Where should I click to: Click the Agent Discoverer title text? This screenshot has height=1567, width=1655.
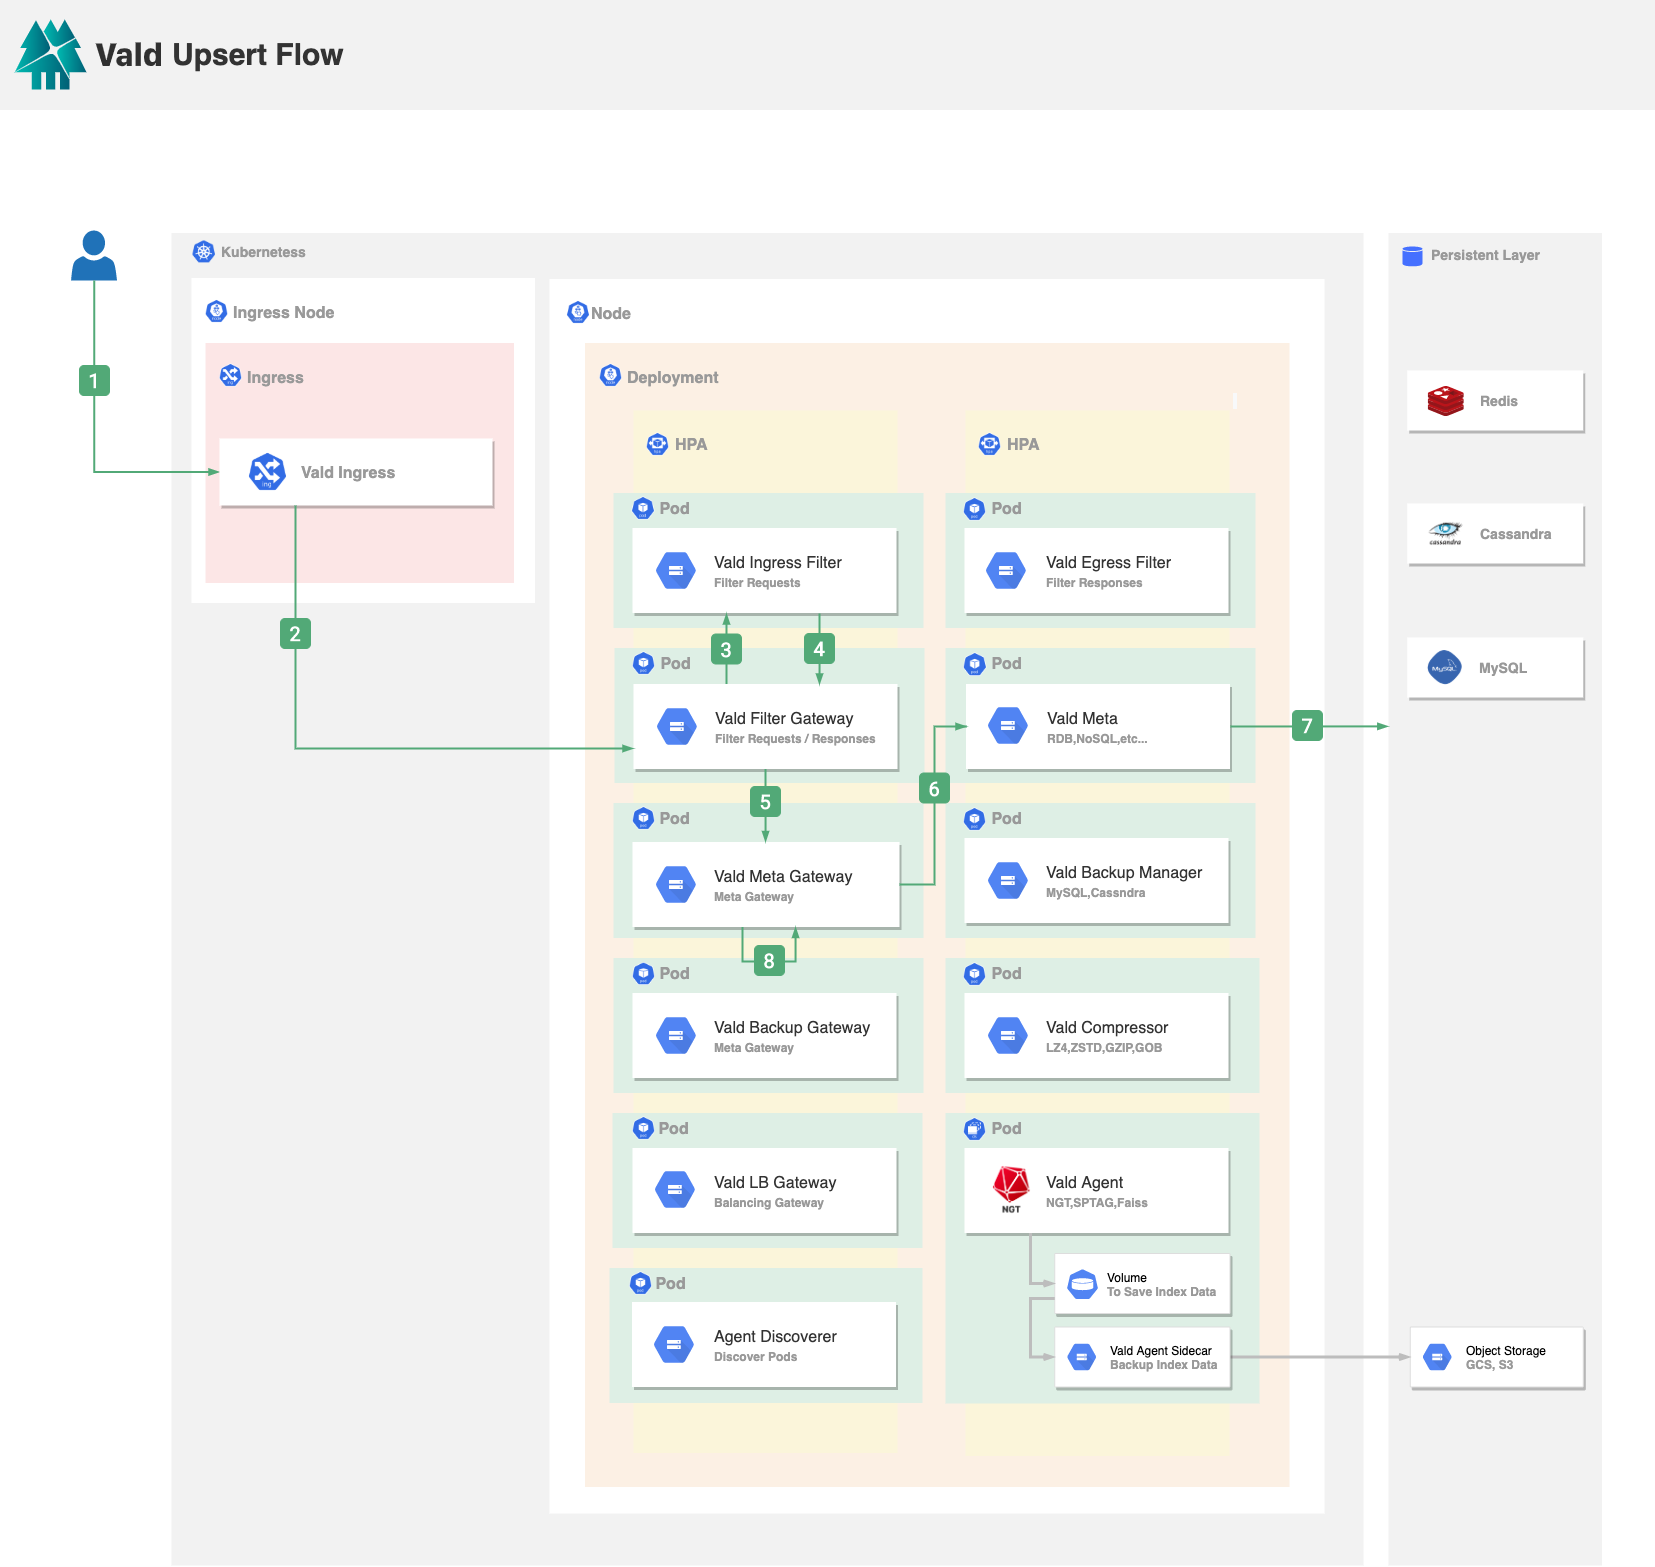click(x=775, y=1336)
